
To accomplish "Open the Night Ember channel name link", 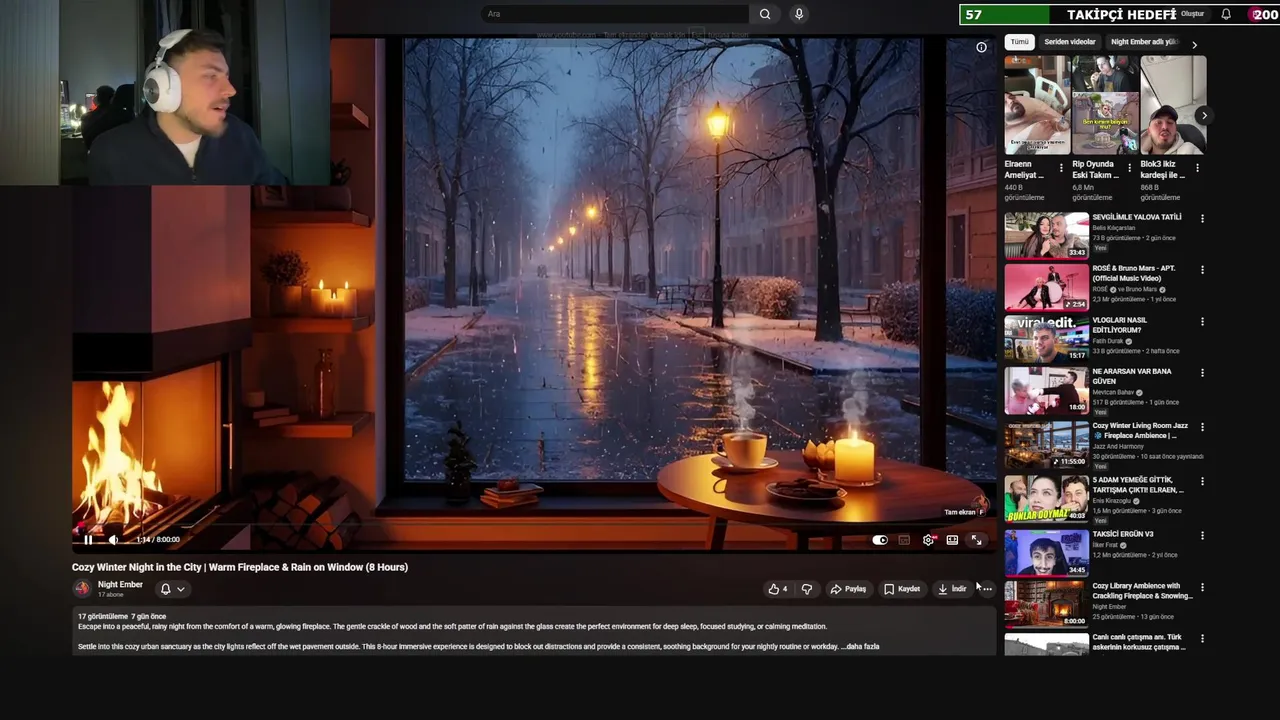I will [x=120, y=584].
